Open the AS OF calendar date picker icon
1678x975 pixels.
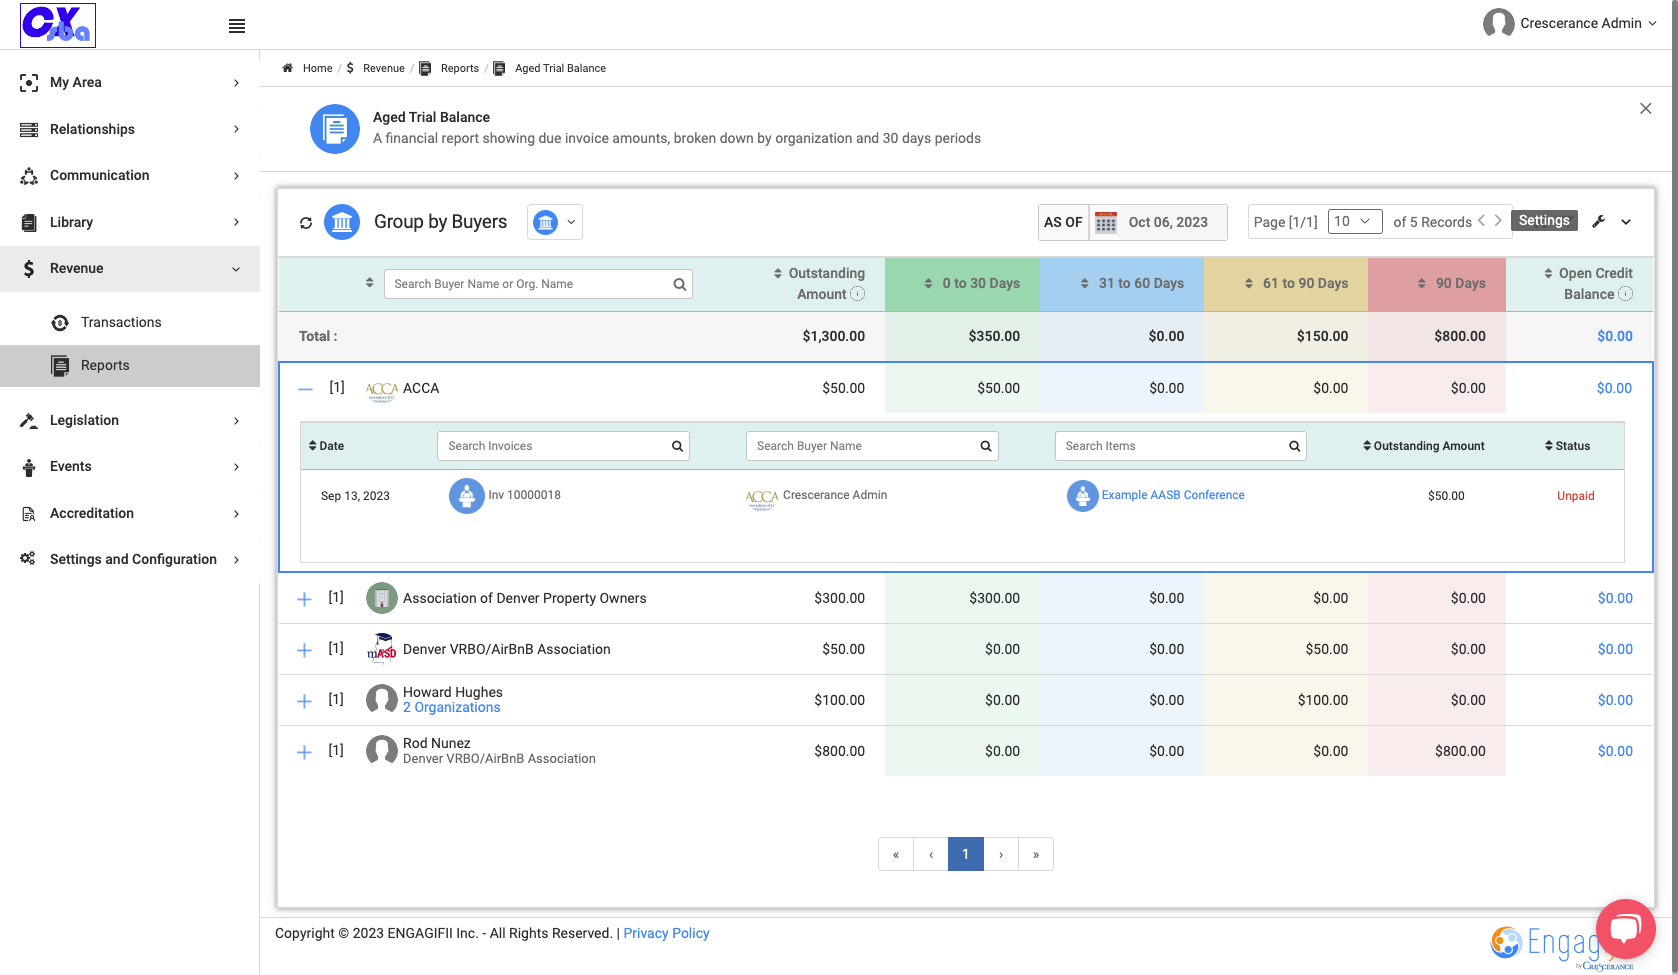1105,222
